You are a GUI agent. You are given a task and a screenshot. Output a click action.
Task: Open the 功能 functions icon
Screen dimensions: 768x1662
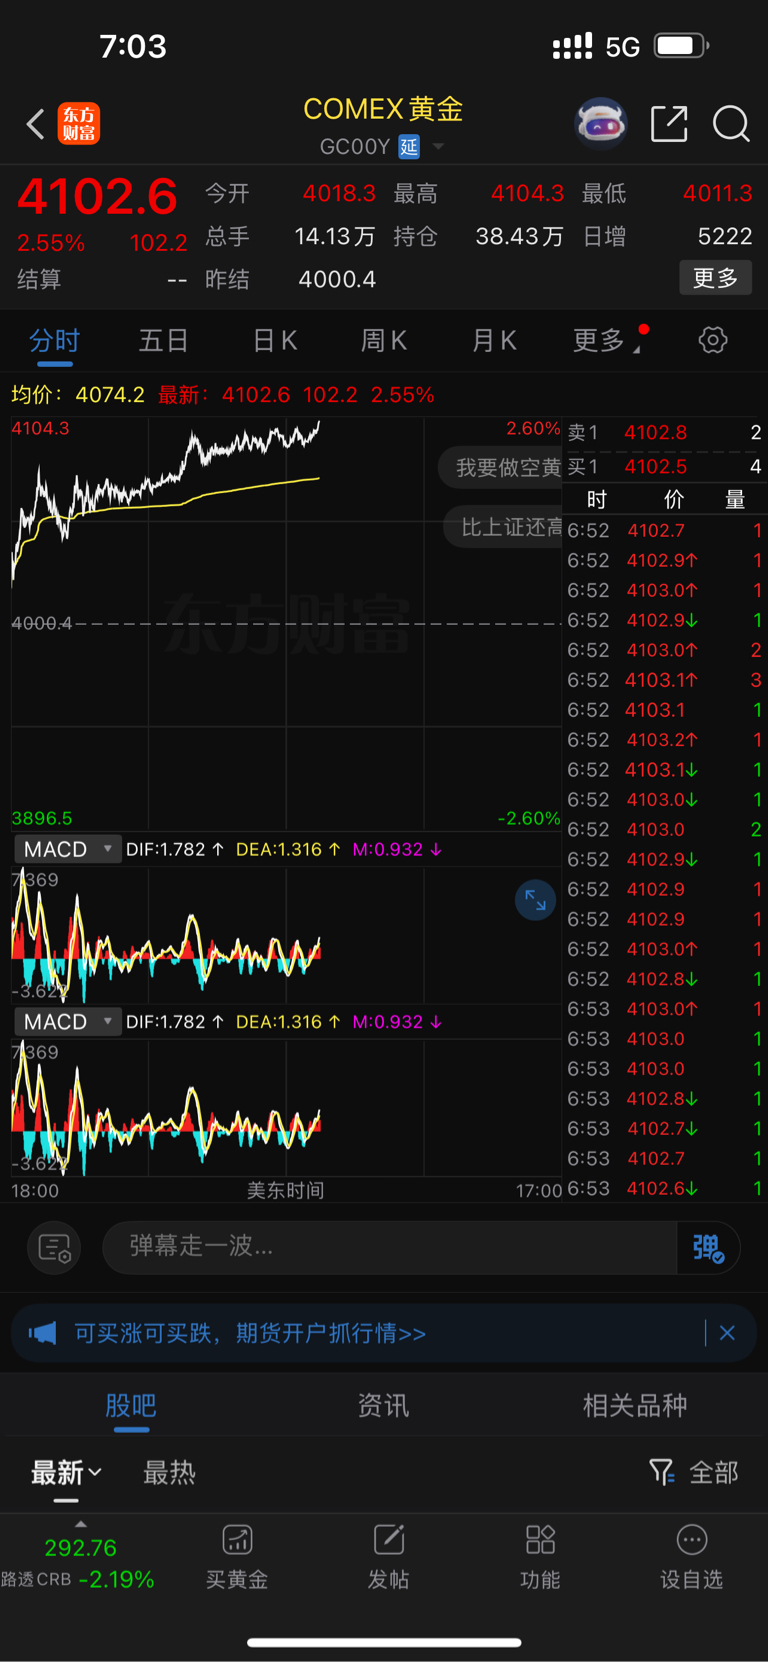tap(540, 1556)
